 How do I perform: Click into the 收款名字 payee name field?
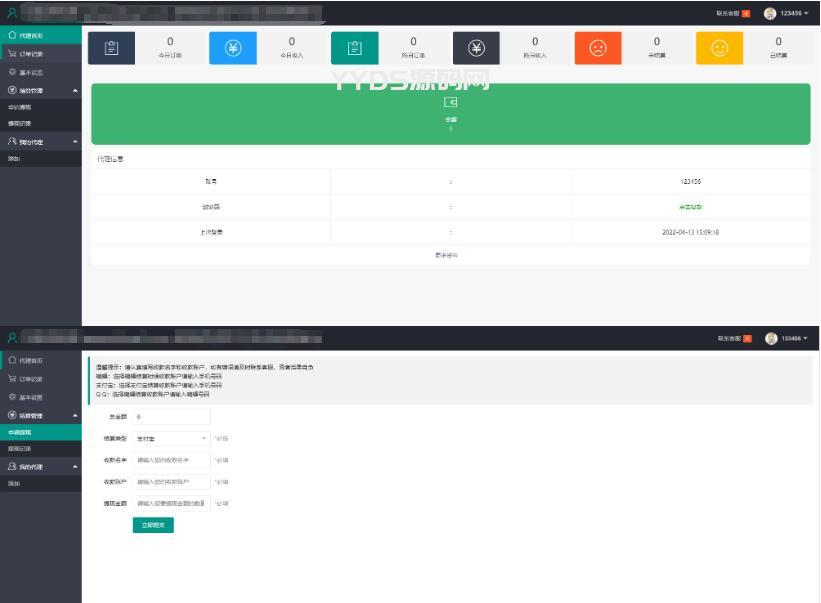click(171, 460)
